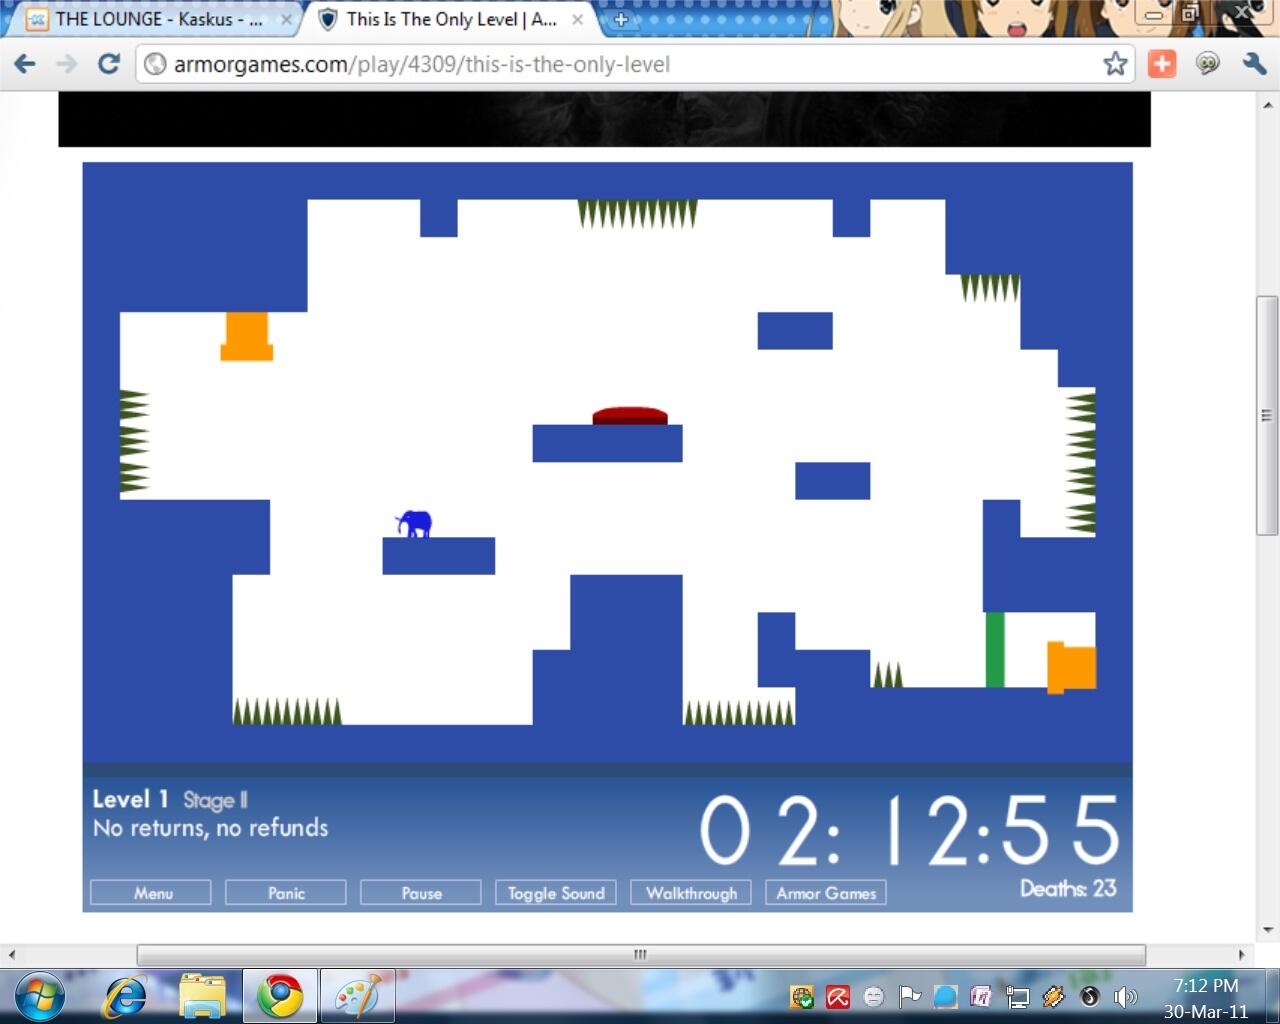Click the armorgames.com address bar
This screenshot has width=1280, height=1024.
(636, 64)
